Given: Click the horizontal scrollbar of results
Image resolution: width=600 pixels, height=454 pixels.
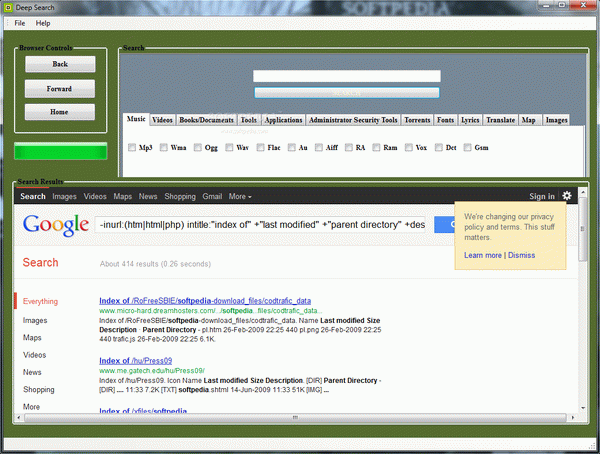Looking at the screenshot, I should click(295, 418).
